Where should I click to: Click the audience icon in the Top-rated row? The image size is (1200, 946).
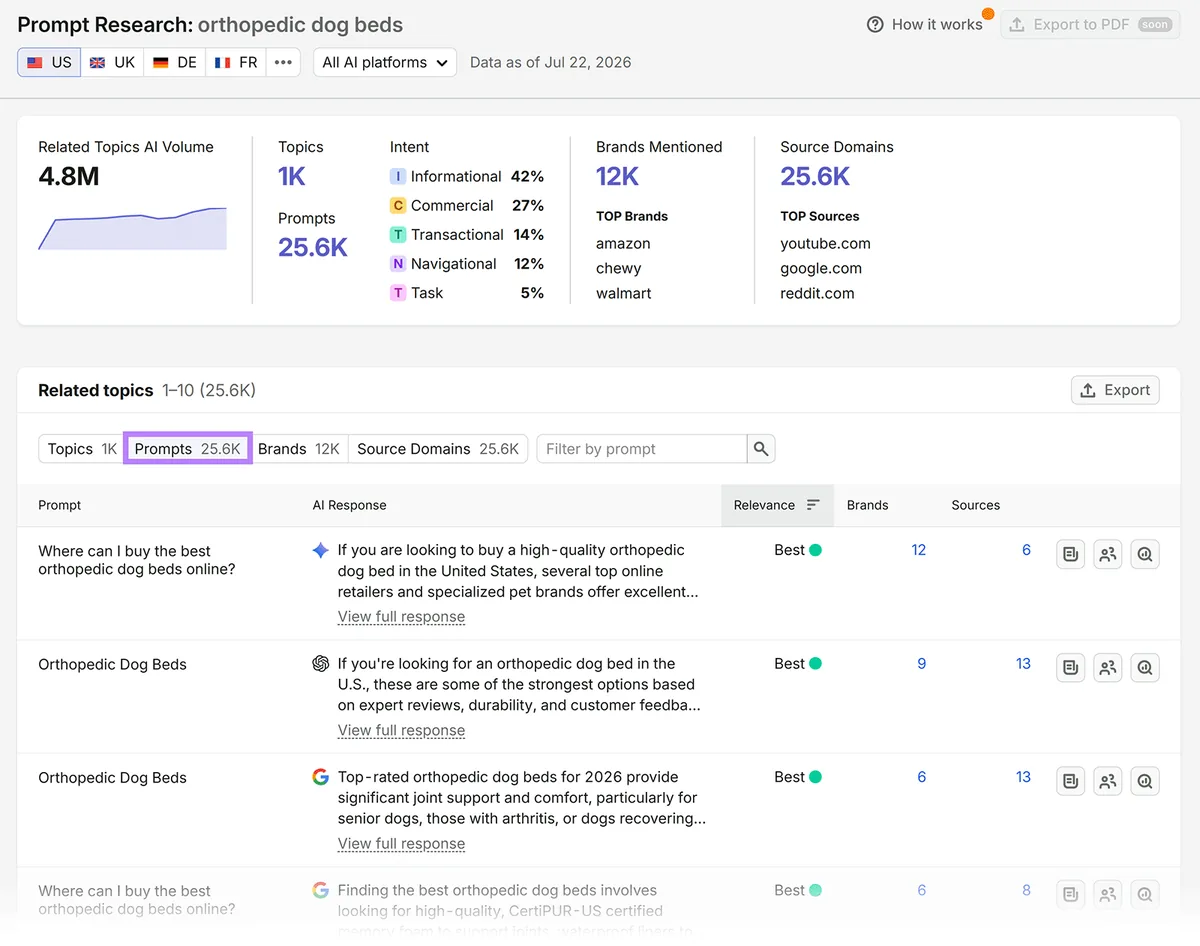coord(1108,781)
